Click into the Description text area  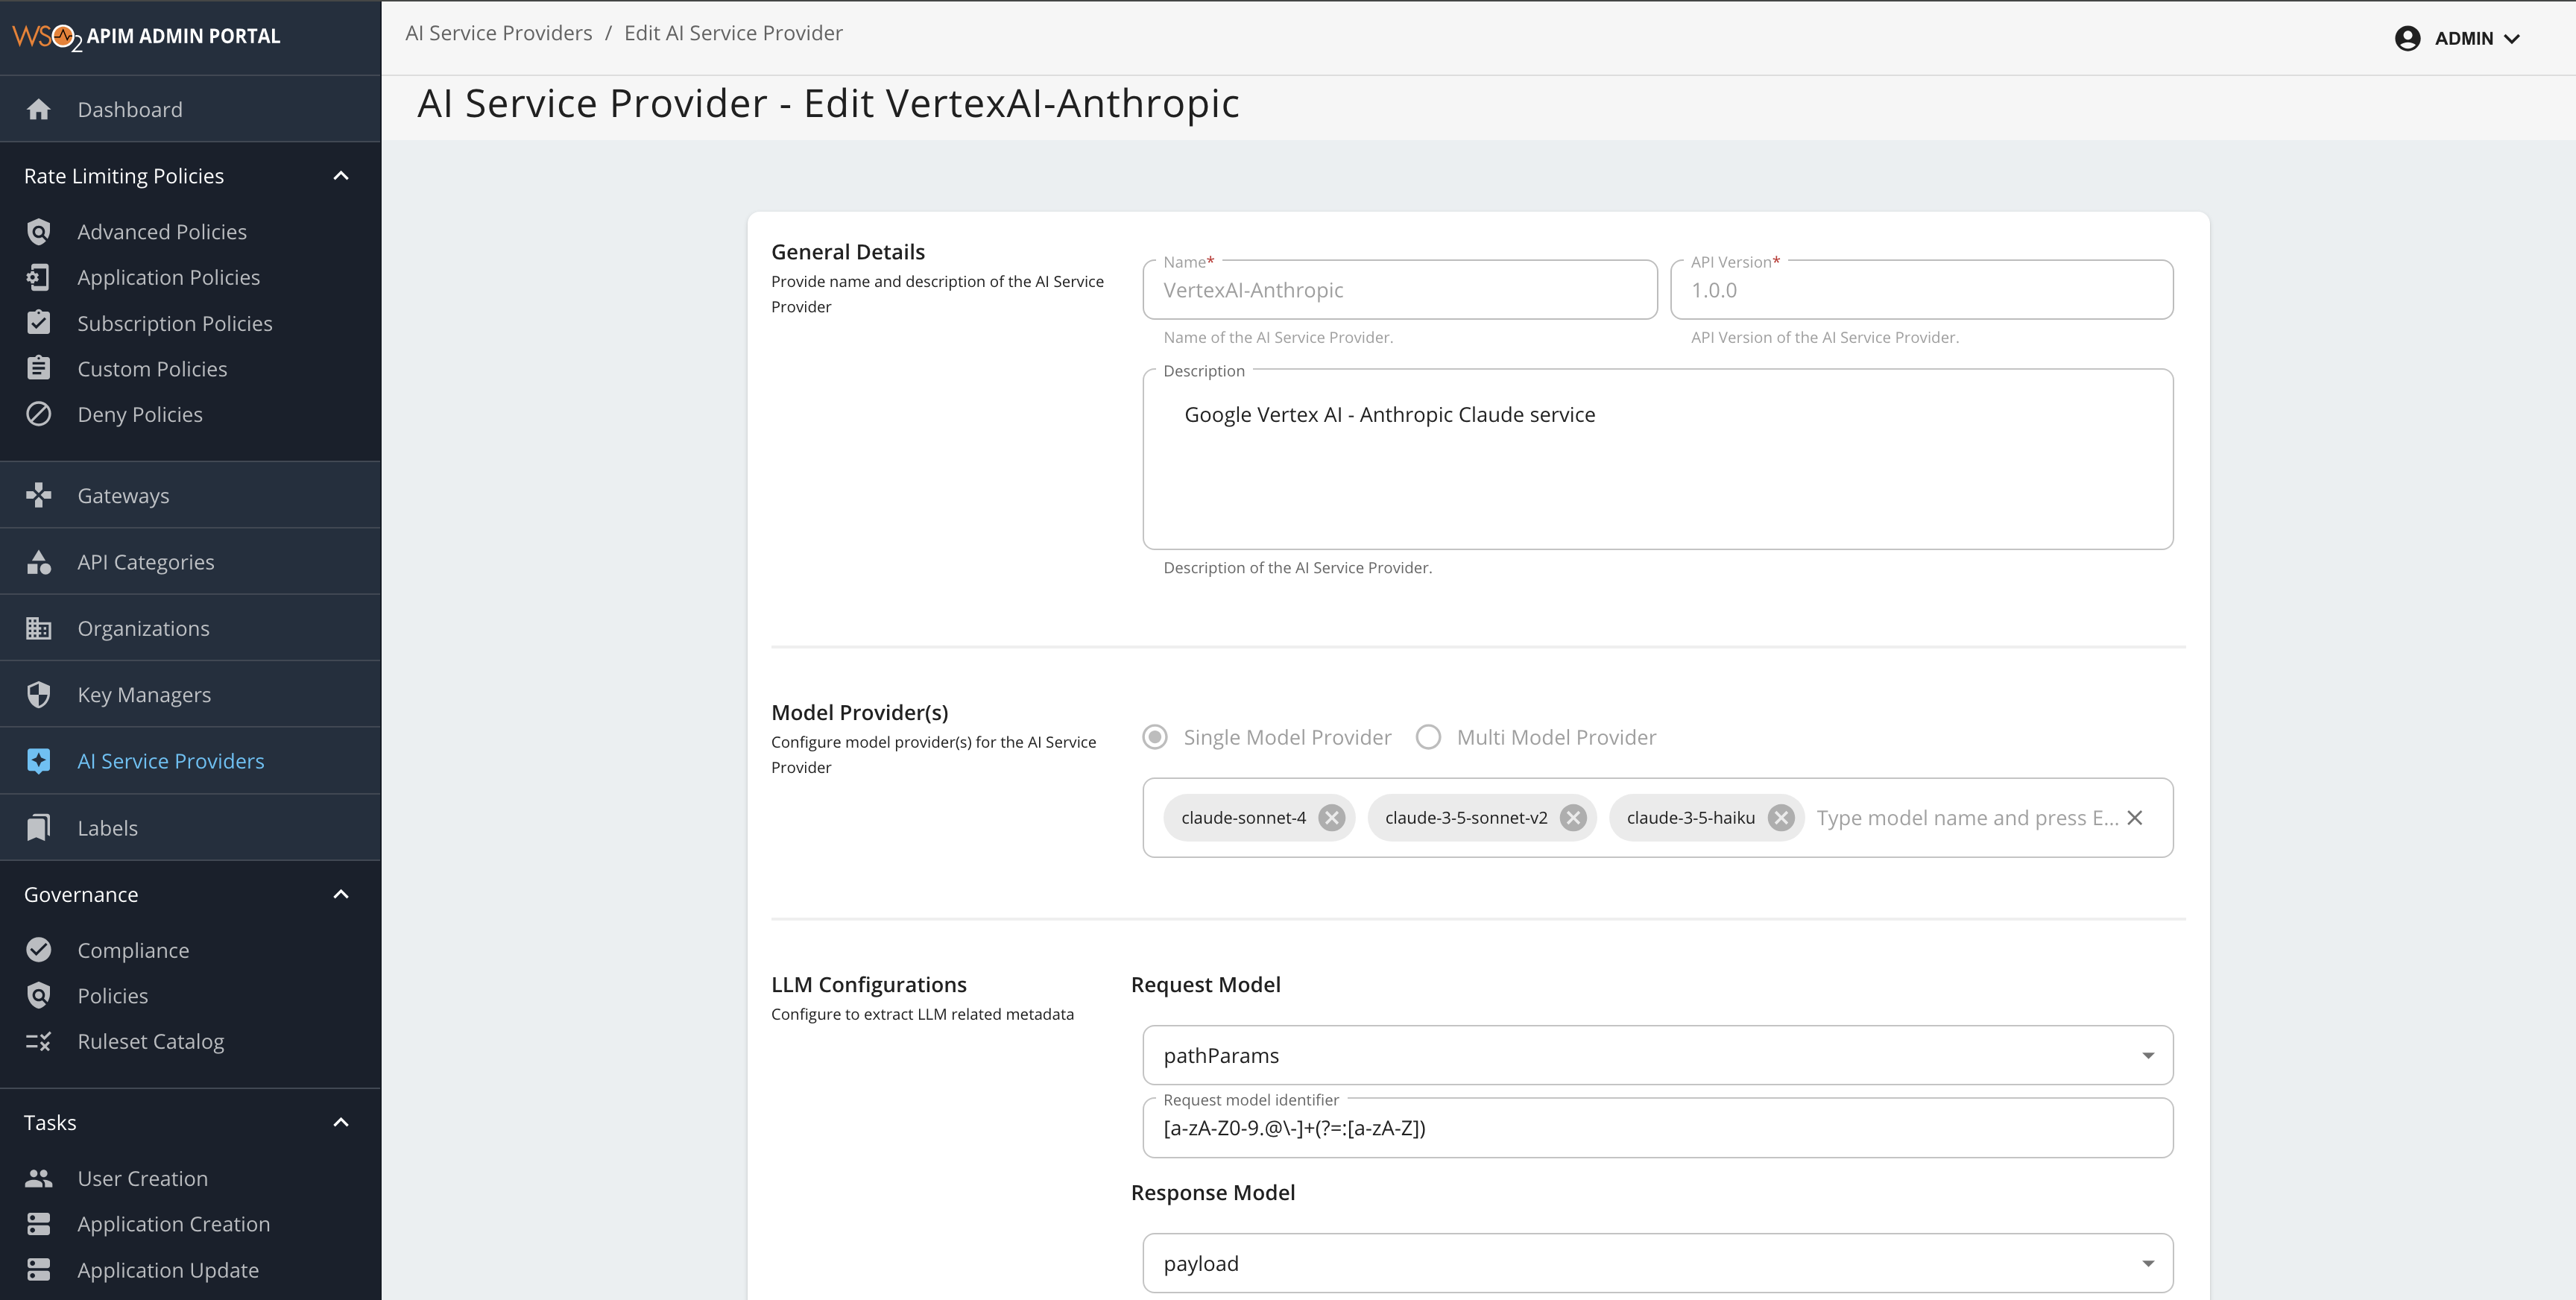point(1658,459)
